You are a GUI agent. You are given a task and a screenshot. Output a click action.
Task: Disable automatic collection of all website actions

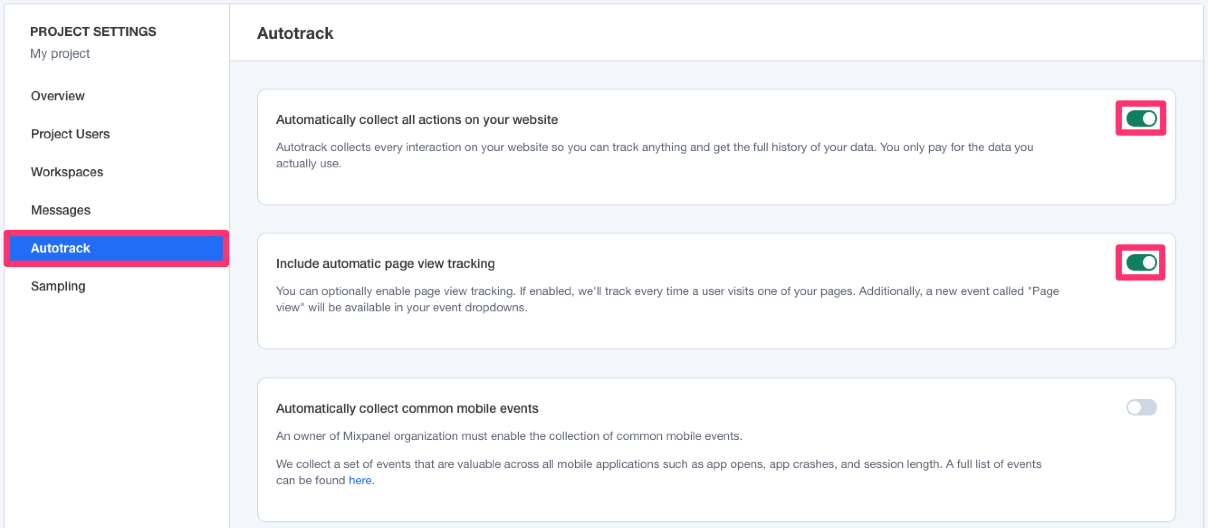click(x=1141, y=119)
